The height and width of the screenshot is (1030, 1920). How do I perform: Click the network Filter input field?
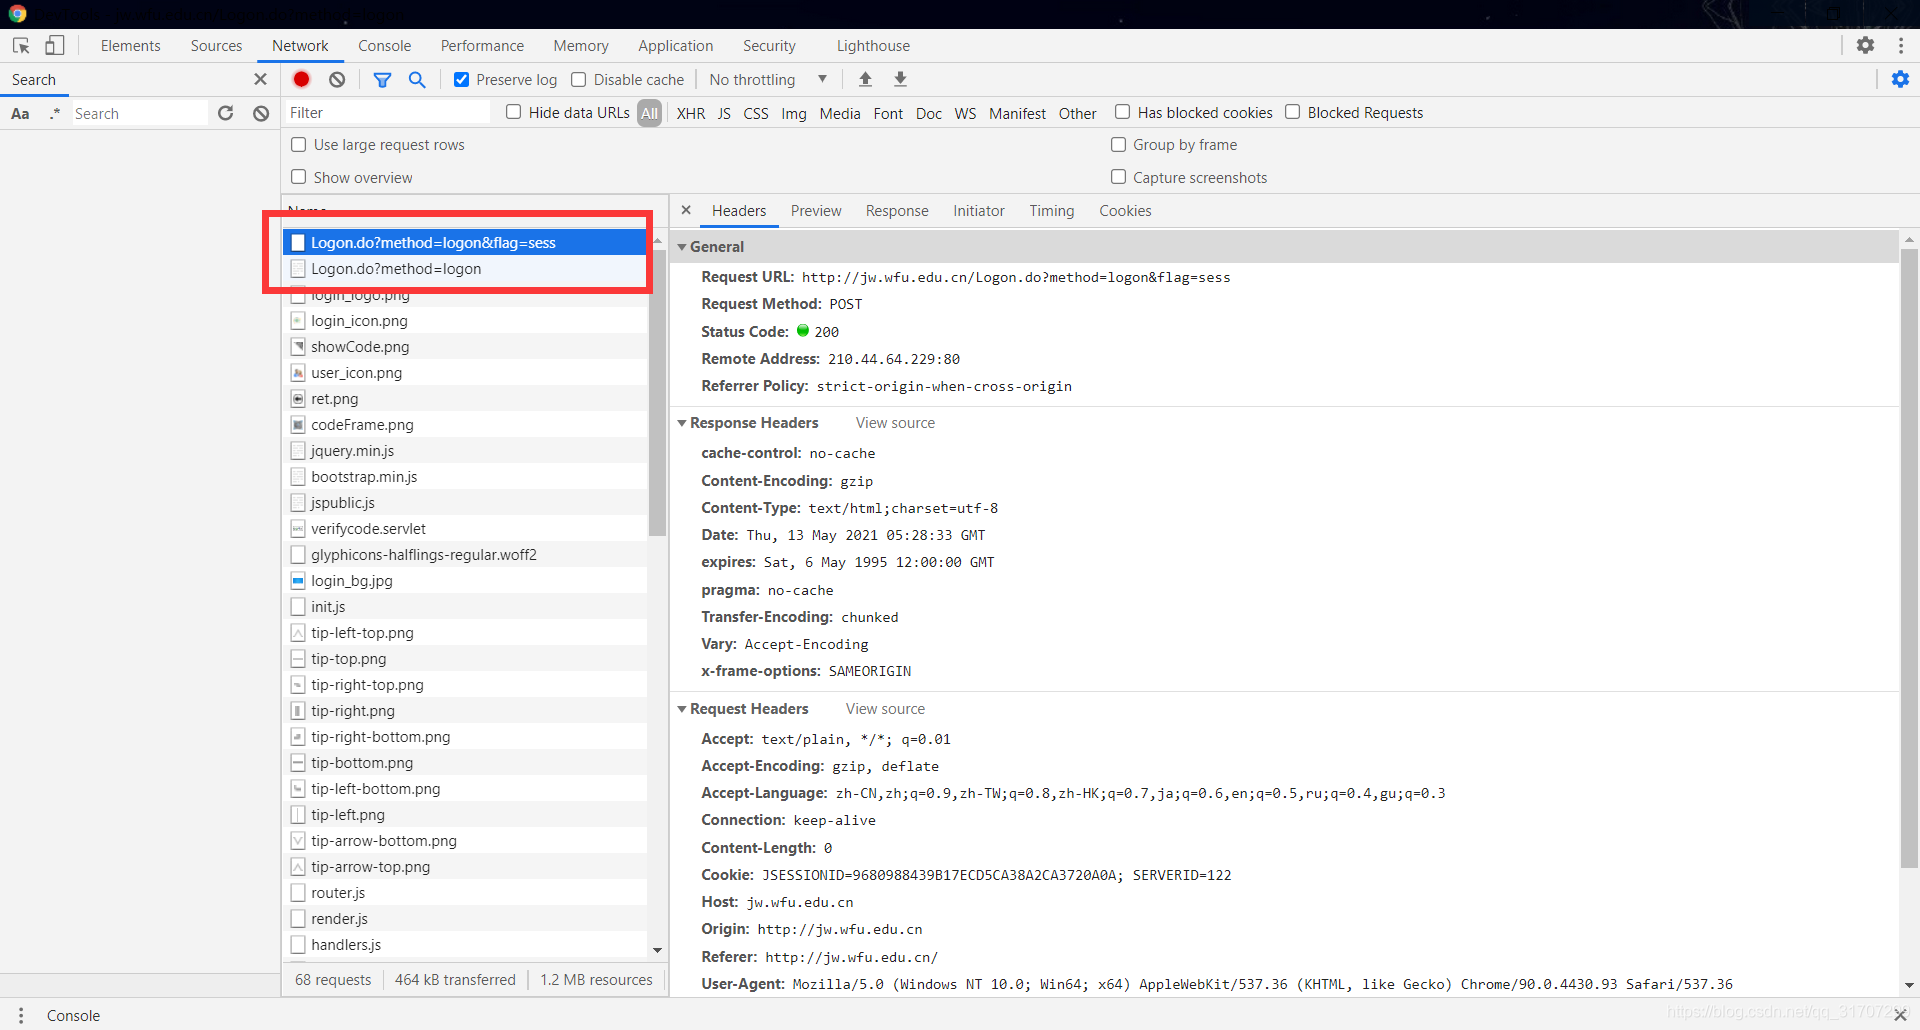tap(388, 113)
